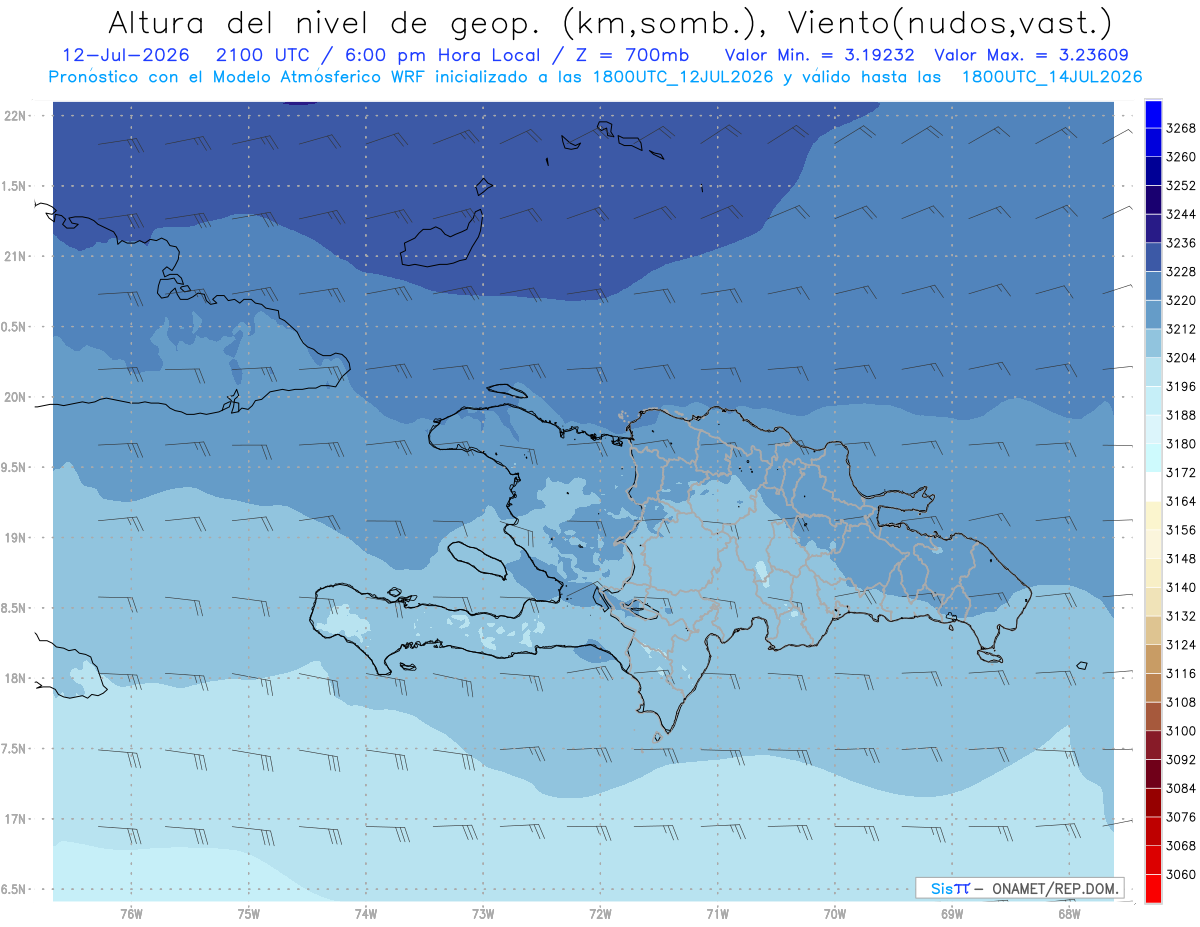The width and height of the screenshot is (1200, 927).
Task: Click the chart title 'Altura del nivel de geop.'
Action: click(327, 22)
